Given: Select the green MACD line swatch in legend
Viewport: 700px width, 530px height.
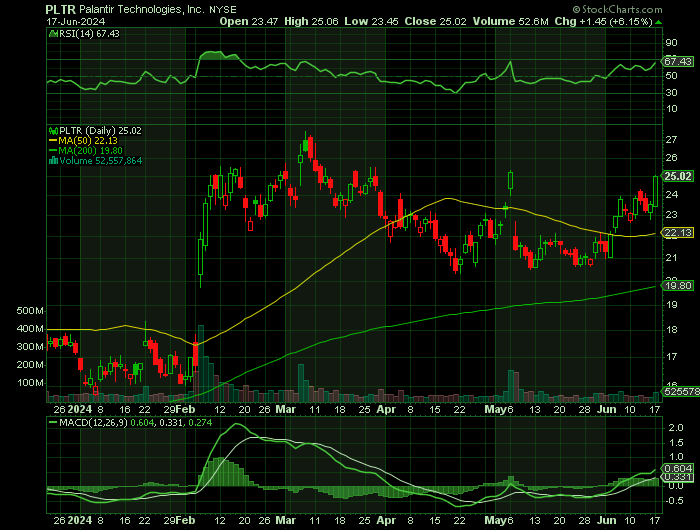Looking at the screenshot, I should pyautogui.click(x=53, y=422).
